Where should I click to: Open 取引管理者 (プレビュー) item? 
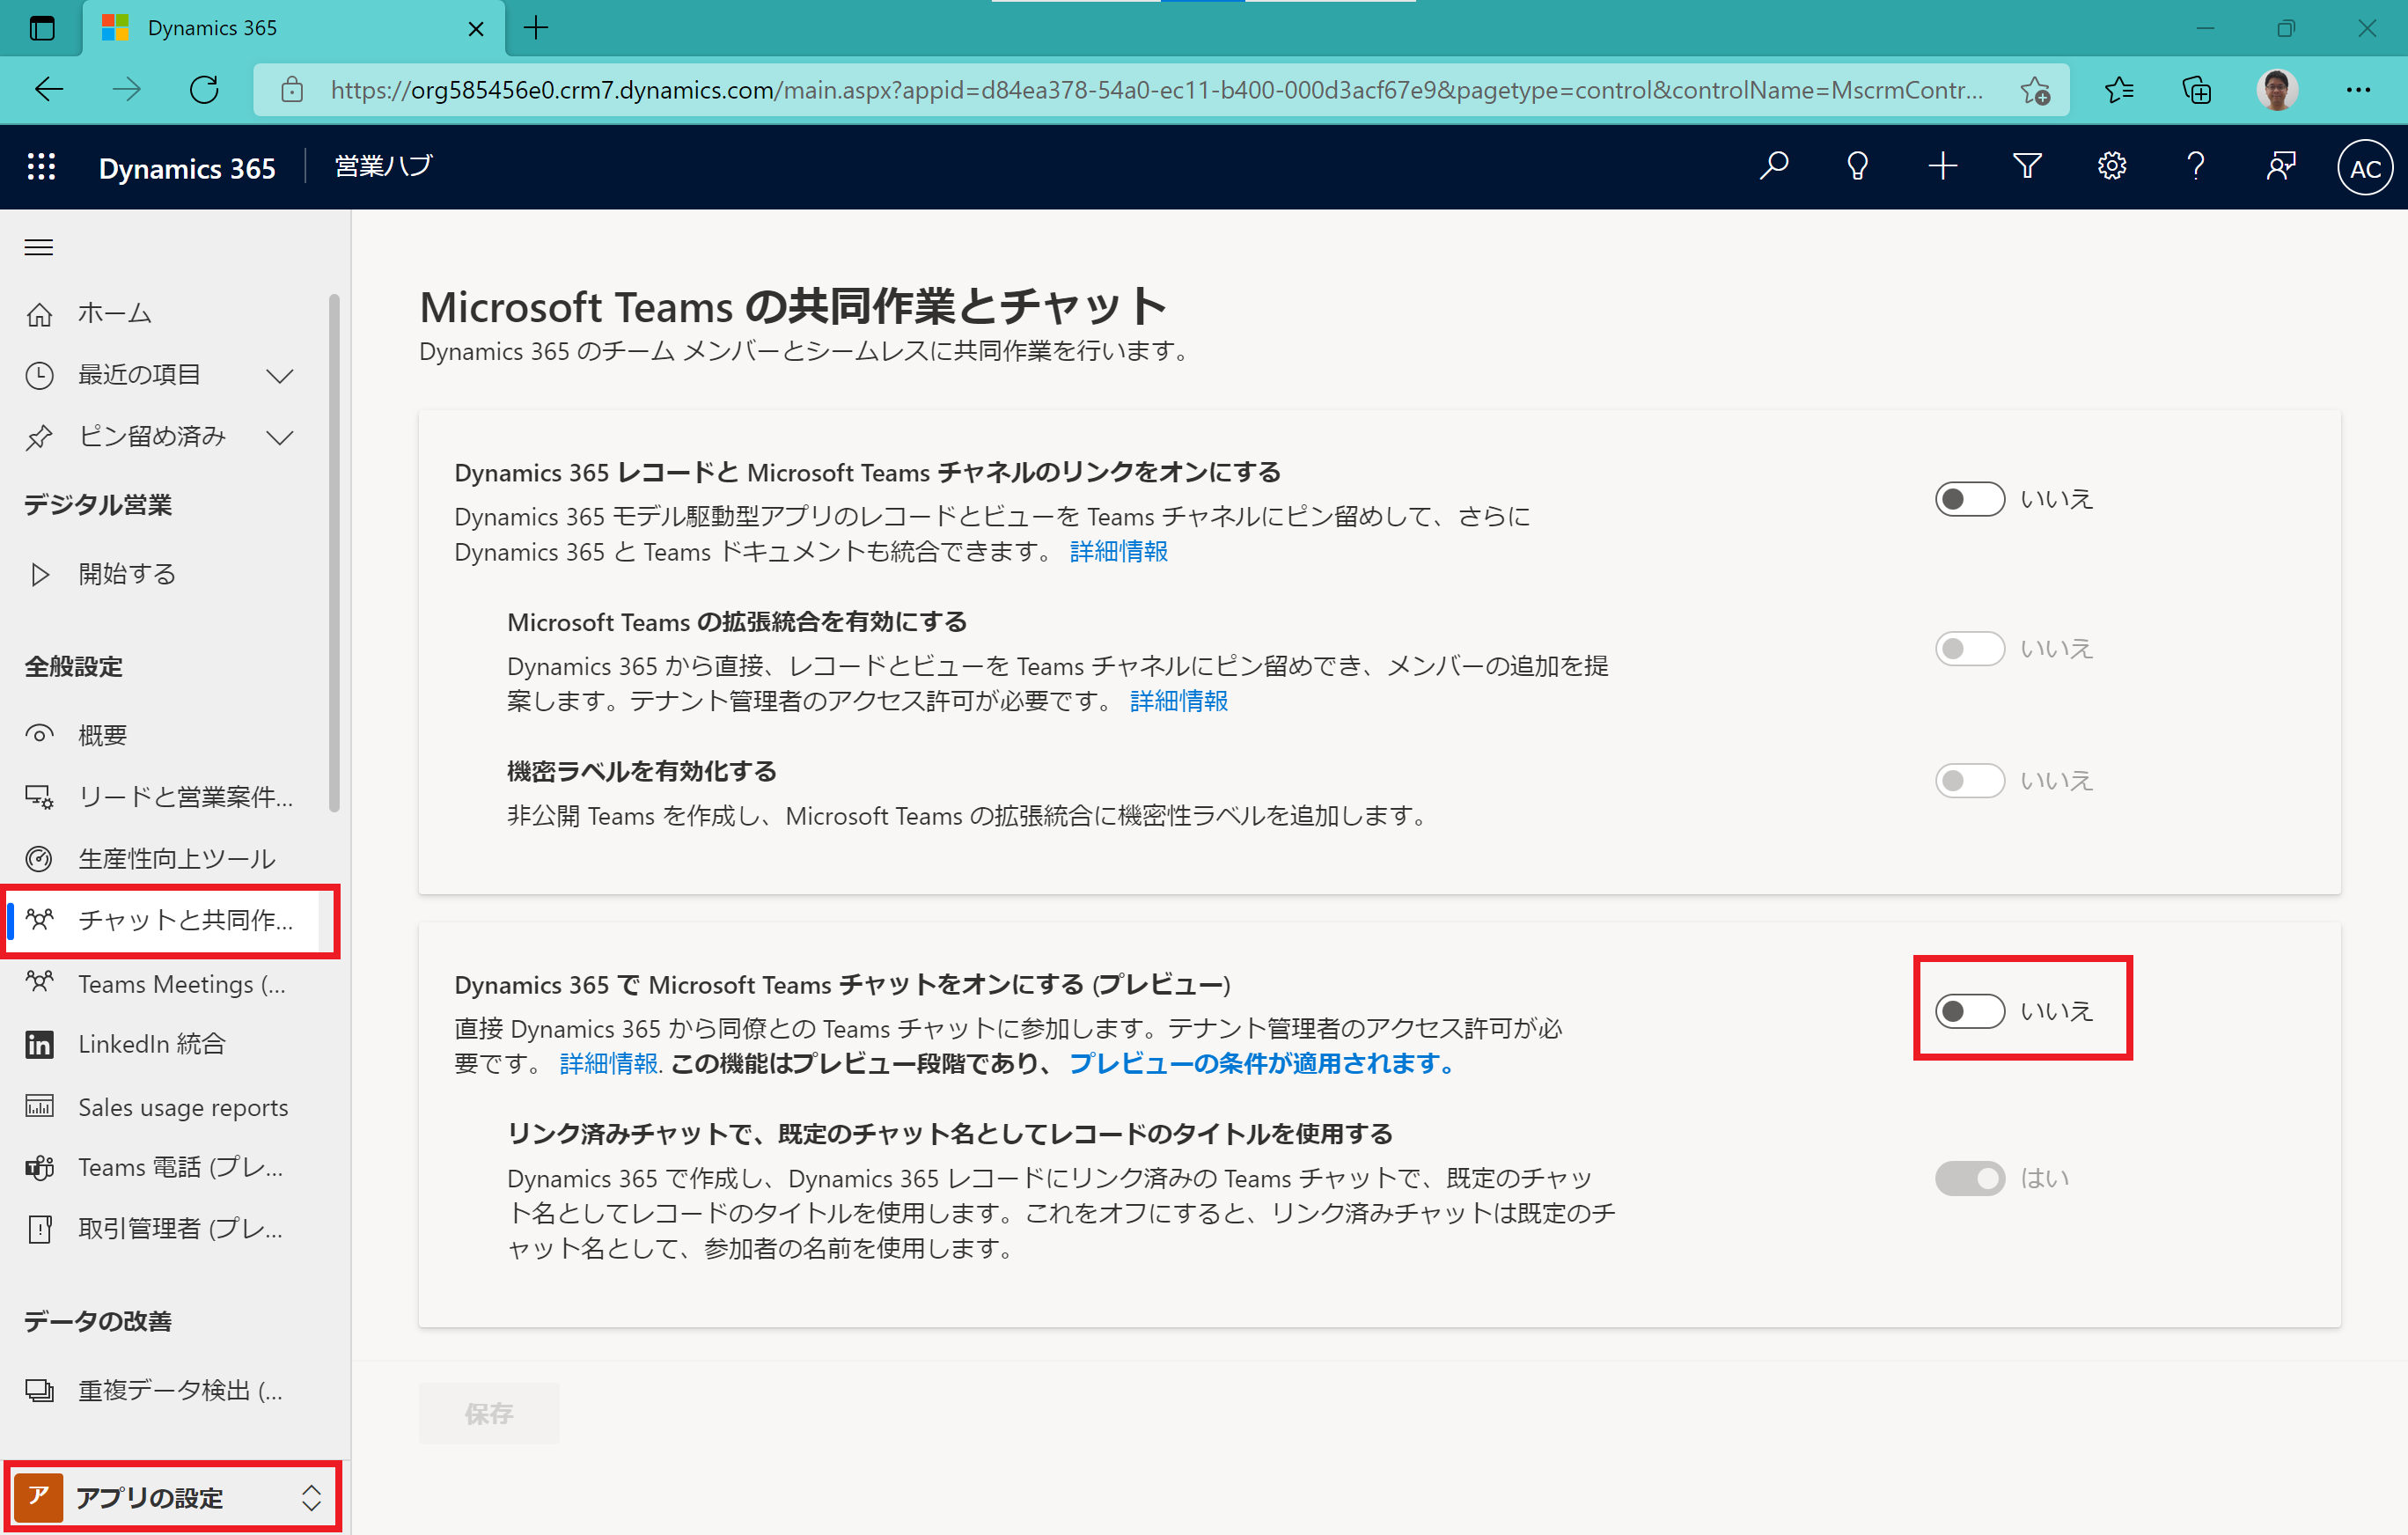[160, 1228]
